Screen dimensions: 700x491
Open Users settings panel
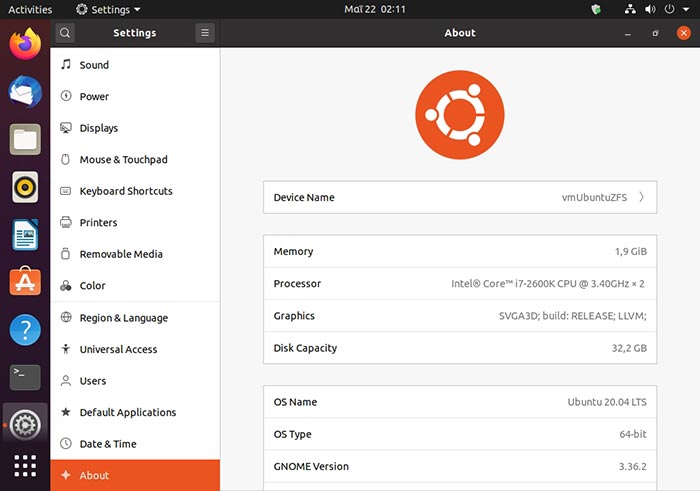pyautogui.click(x=135, y=381)
